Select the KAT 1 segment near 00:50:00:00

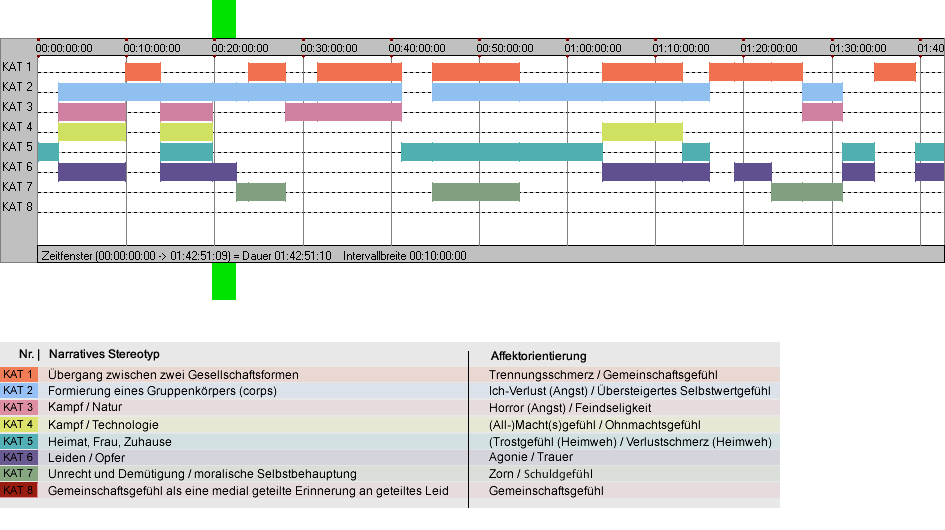point(476,72)
